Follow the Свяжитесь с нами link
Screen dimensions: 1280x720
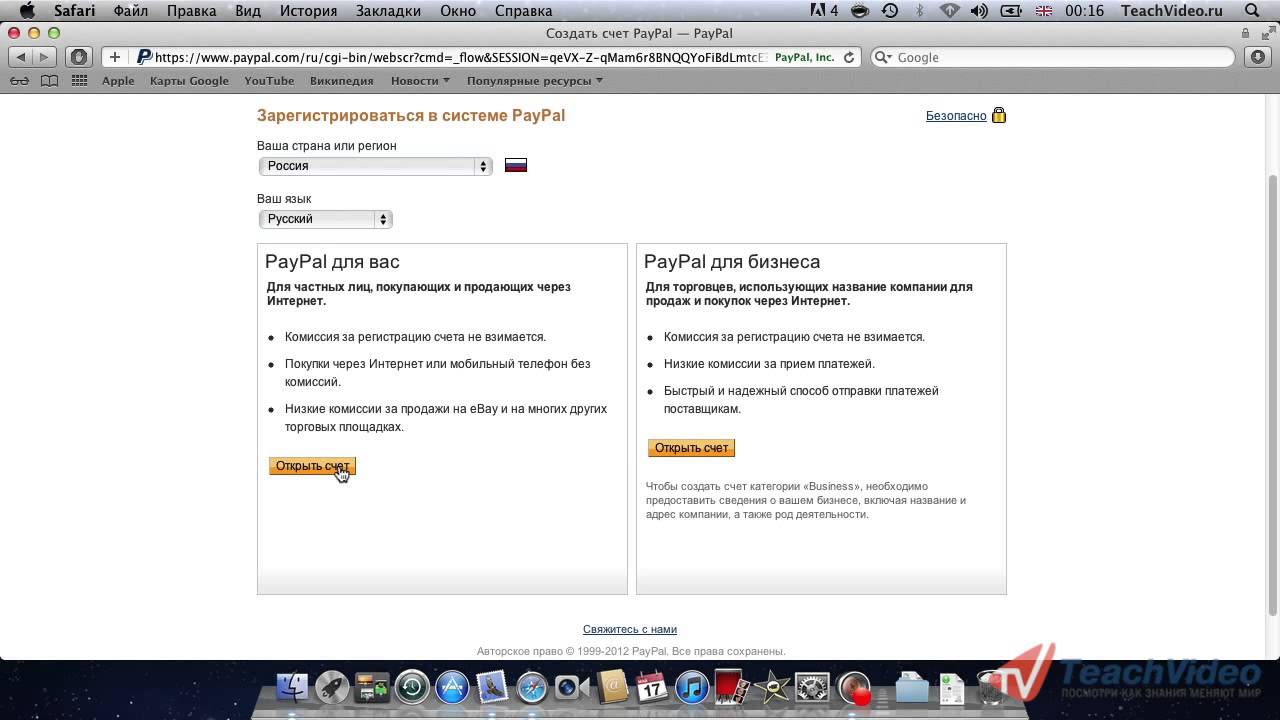(x=630, y=629)
